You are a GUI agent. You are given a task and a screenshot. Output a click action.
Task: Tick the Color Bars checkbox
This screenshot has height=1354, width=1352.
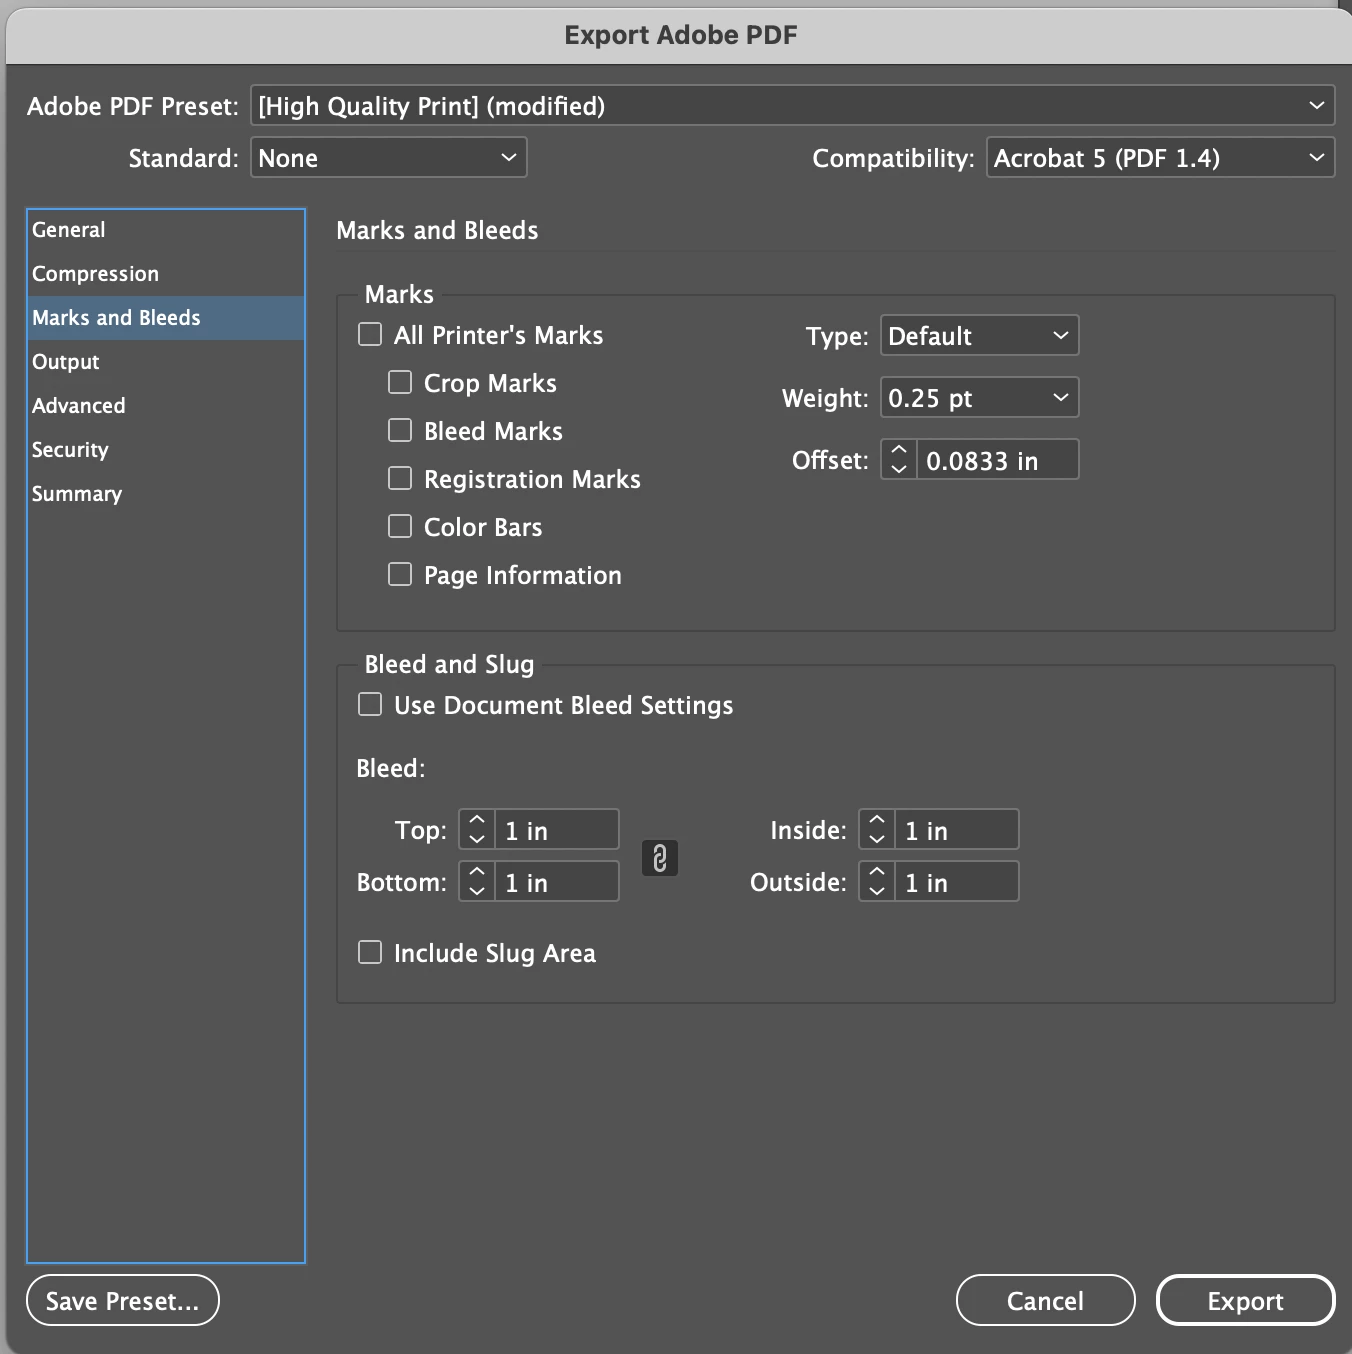400,526
